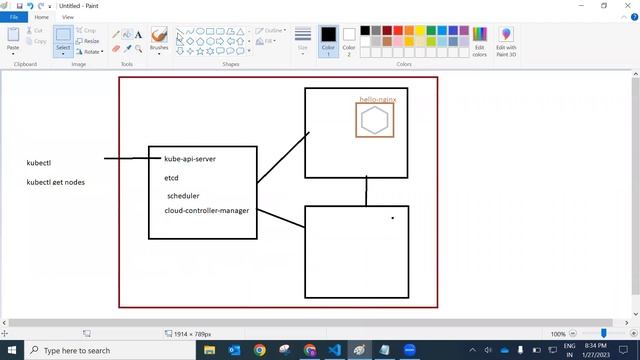The image size is (640, 360).
Task: Expand the Brushes dropdown arrow
Action: pyautogui.click(x=159, y=54)
